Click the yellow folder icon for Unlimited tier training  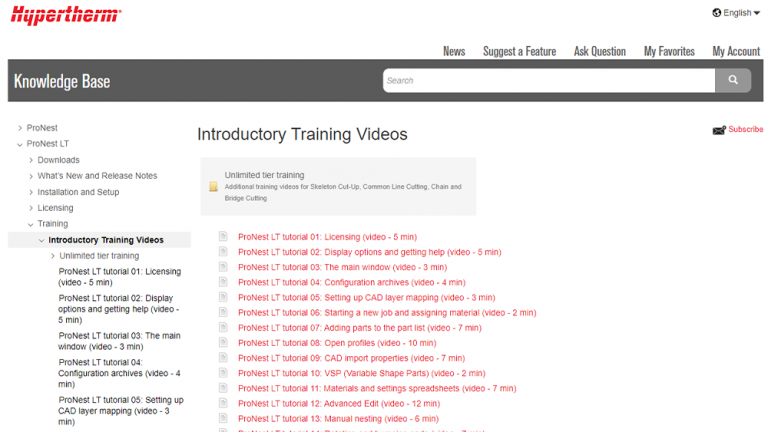(x=213, y=187)
